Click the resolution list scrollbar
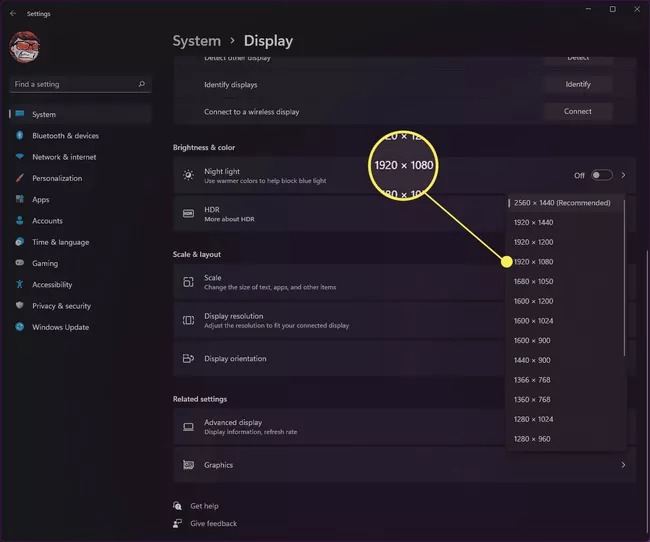The width and height of the screenshot is (650, 542). [x=624, y=278]
